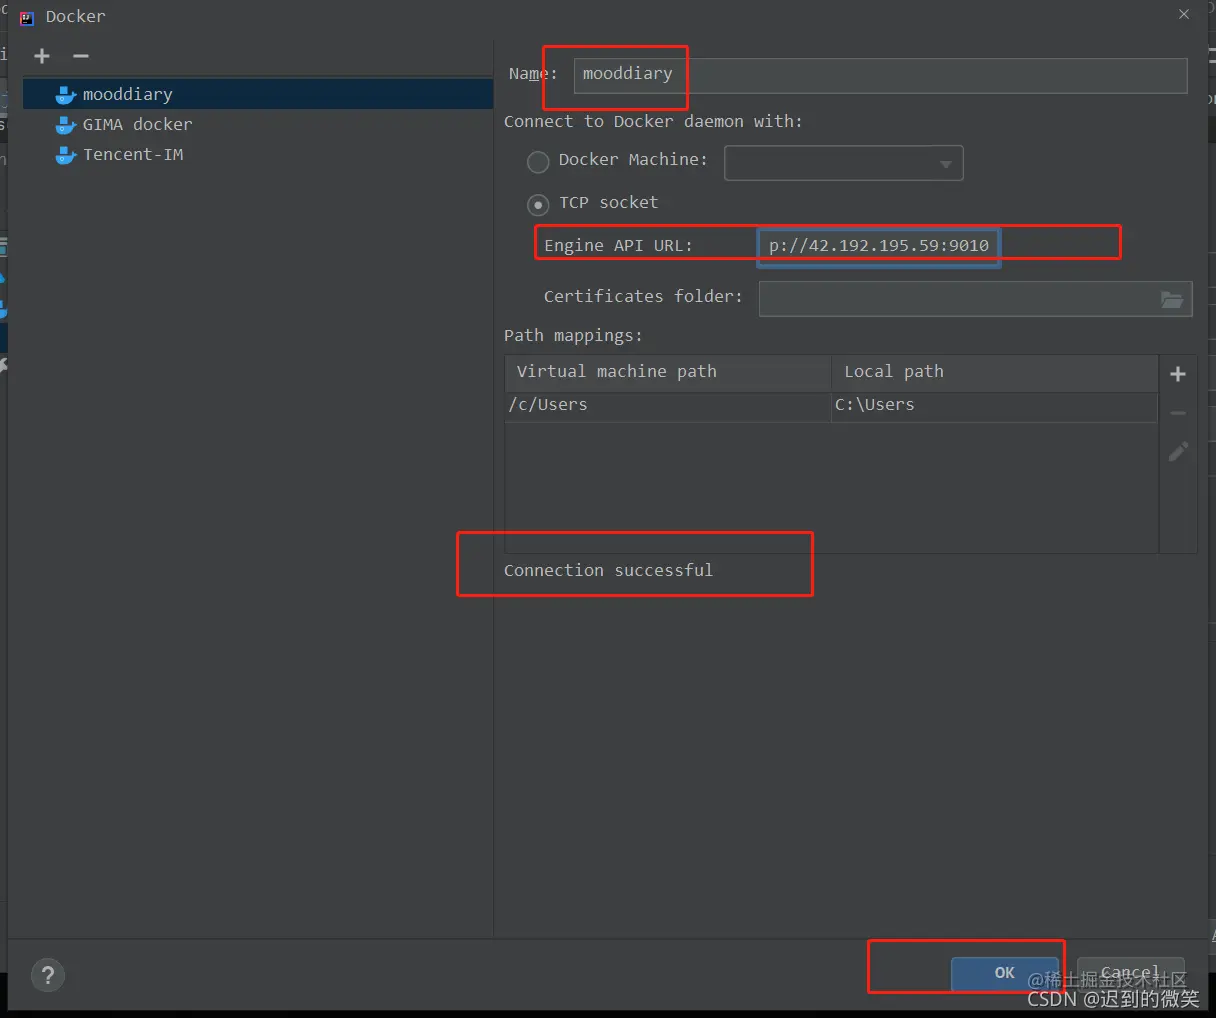Viewport: 1216px width, 1018px height.
Task: Sort by Virtual machine path column header
Action: [x=668, y=372]
